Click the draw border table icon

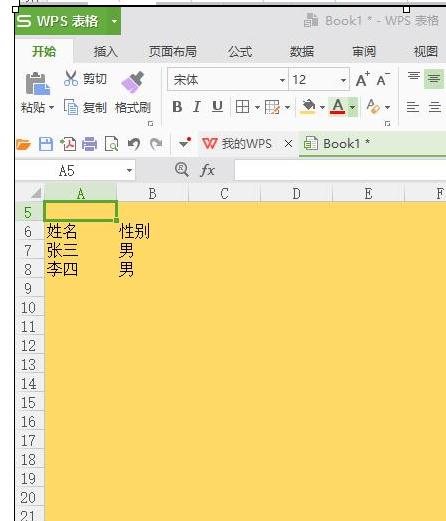pos(272,107)
